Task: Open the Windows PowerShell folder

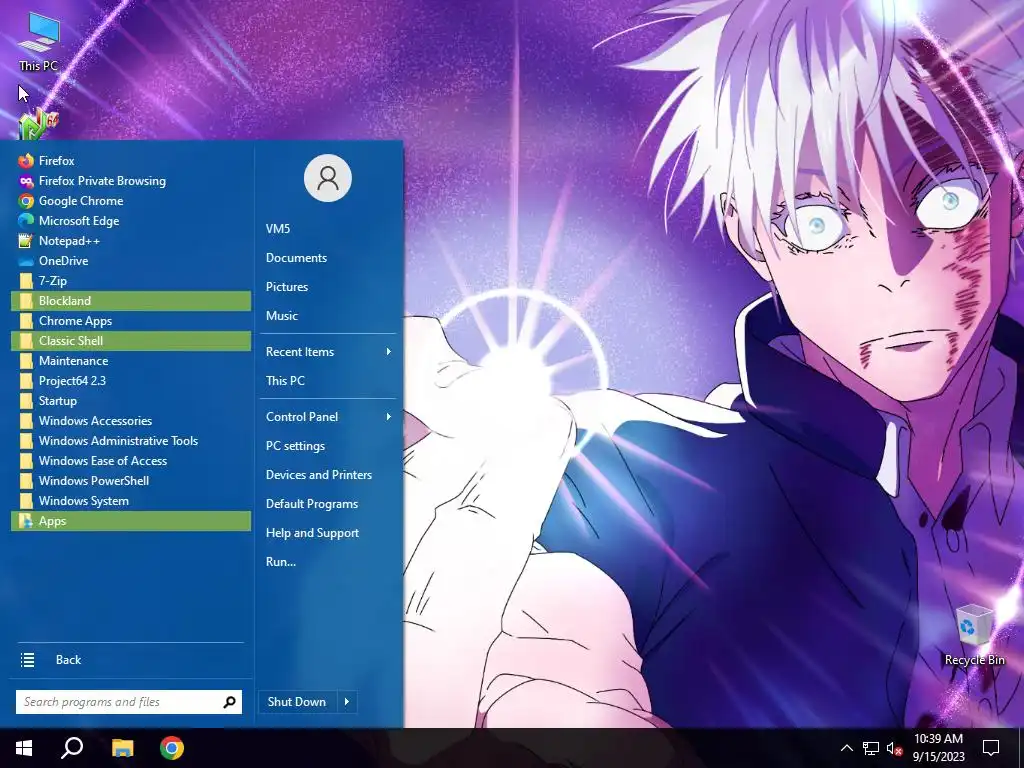Action: [x=131, y=481]
